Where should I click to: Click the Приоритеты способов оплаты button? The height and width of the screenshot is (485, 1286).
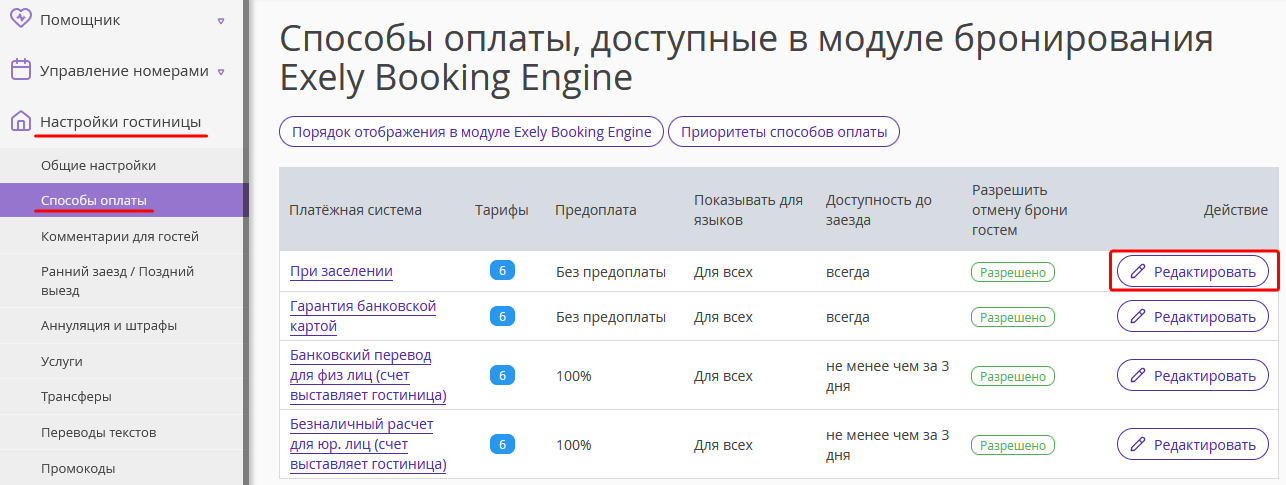point(784,132)
